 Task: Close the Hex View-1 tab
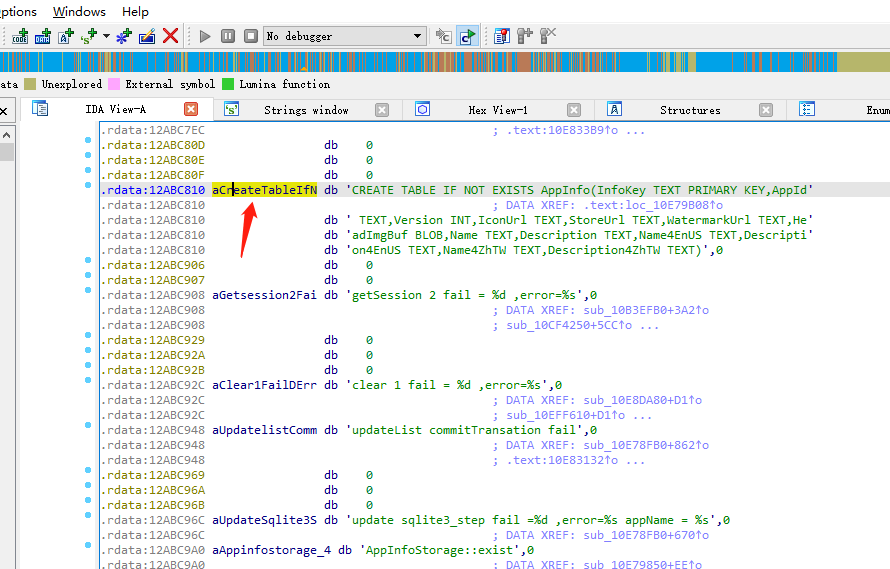coord(574,110)
